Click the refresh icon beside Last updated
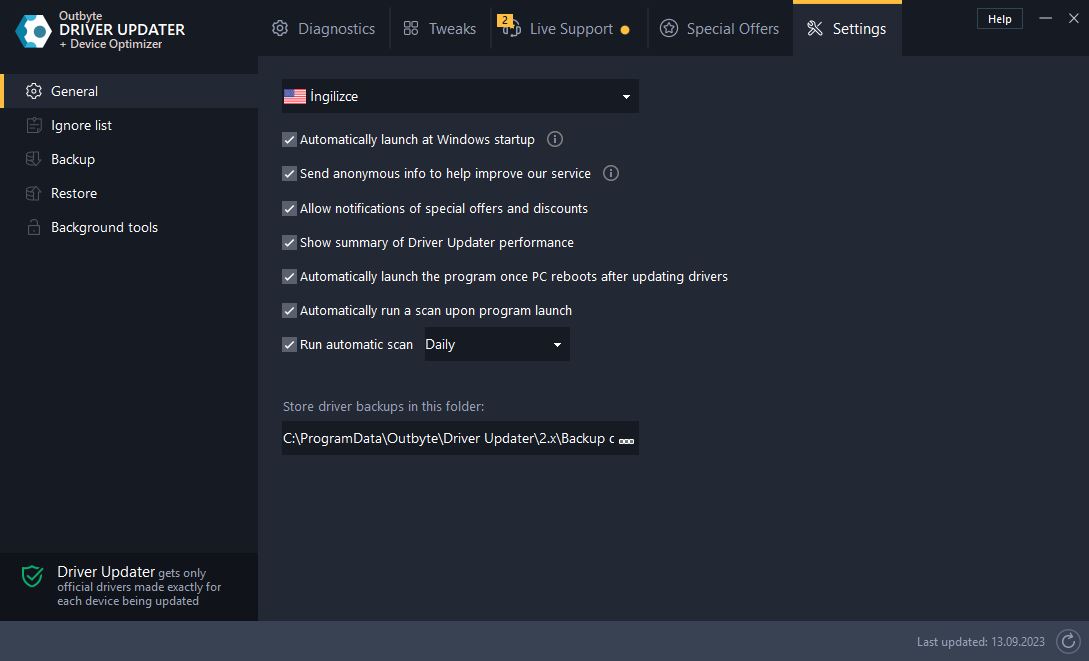1089x661 pixels. click(x=1068, y=642)
